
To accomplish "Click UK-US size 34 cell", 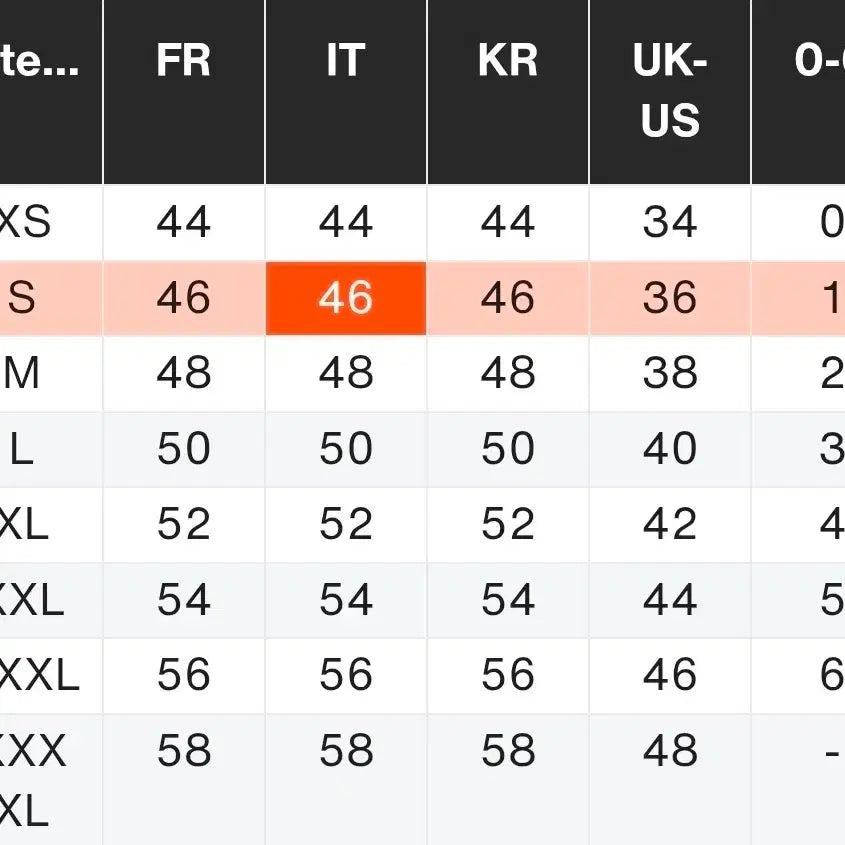I will pyautogui.click(x=670, y=222).
